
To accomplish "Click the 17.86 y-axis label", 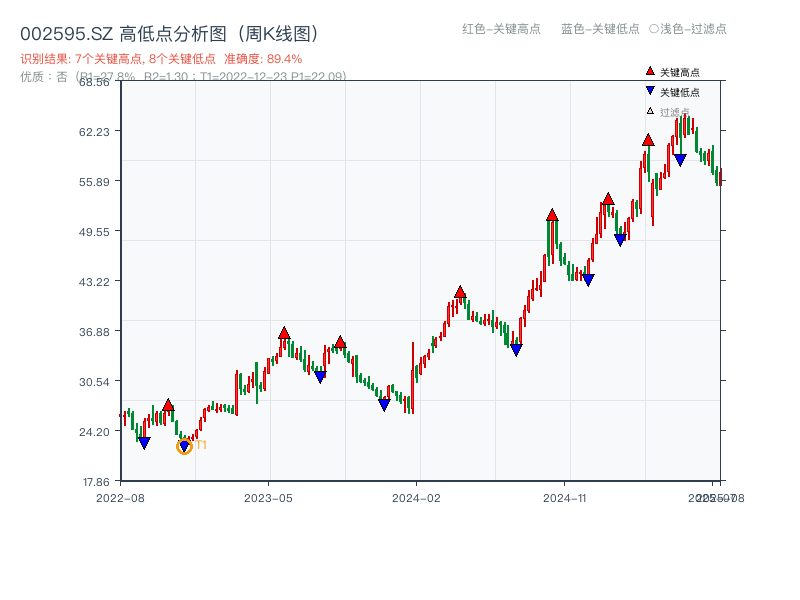I will (96, 482).
